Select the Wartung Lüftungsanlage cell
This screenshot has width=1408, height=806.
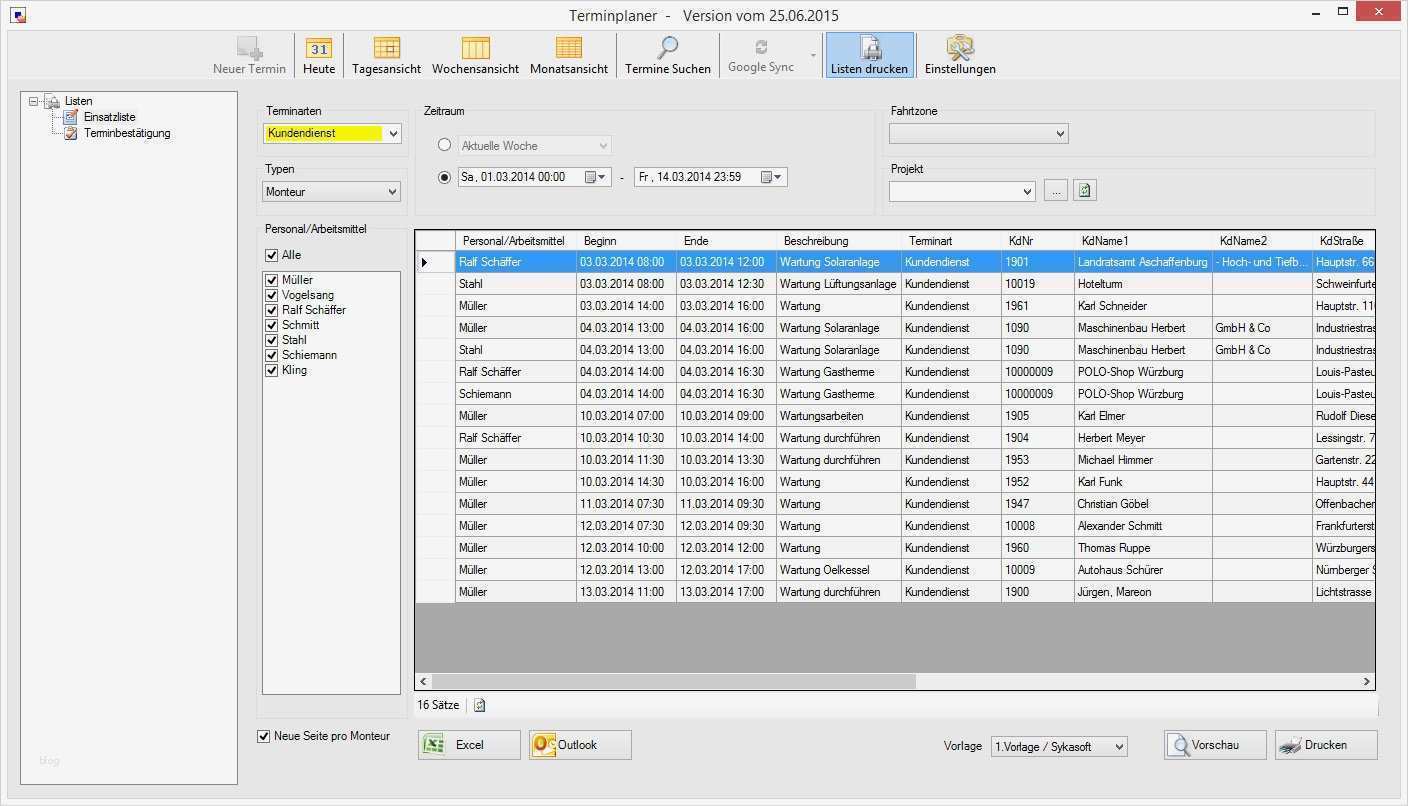(839, 284)
